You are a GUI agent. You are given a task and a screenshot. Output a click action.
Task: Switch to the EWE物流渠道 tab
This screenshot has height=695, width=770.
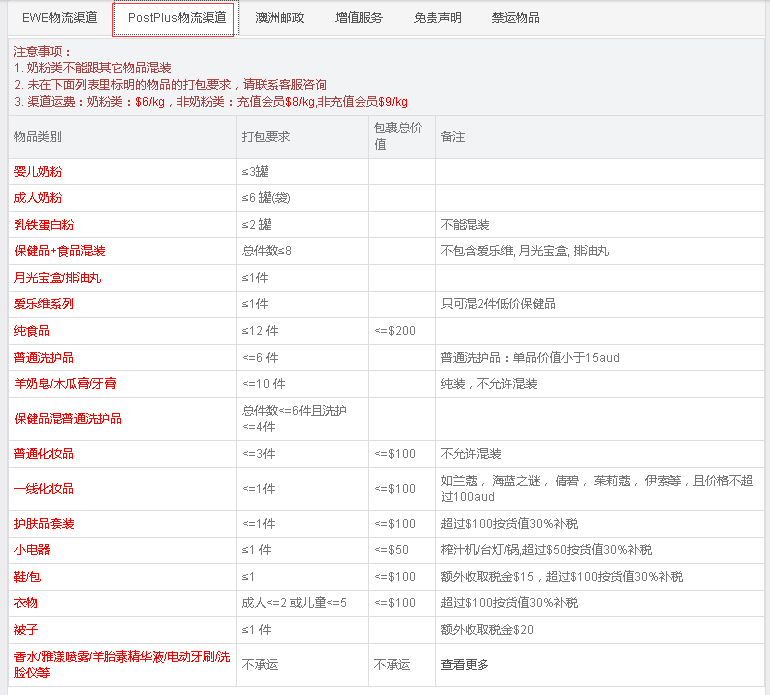tap(60, 18)
